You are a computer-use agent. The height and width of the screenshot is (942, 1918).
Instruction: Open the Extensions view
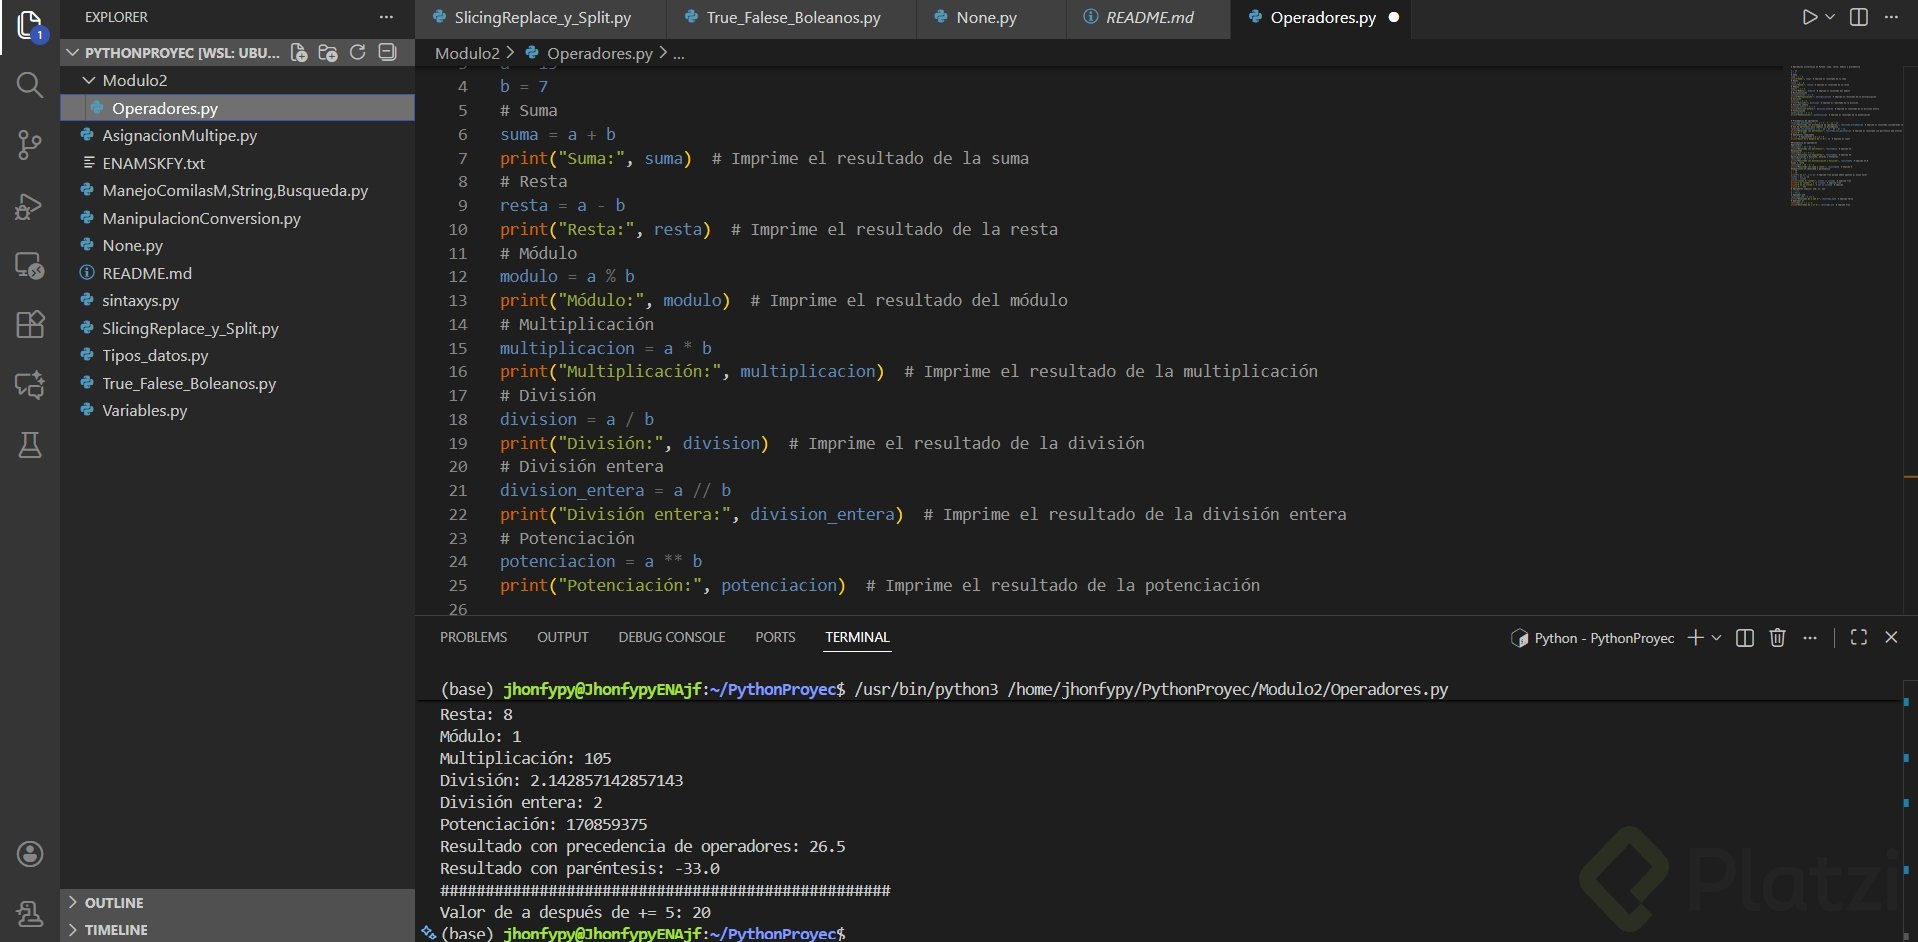(30, 325)
